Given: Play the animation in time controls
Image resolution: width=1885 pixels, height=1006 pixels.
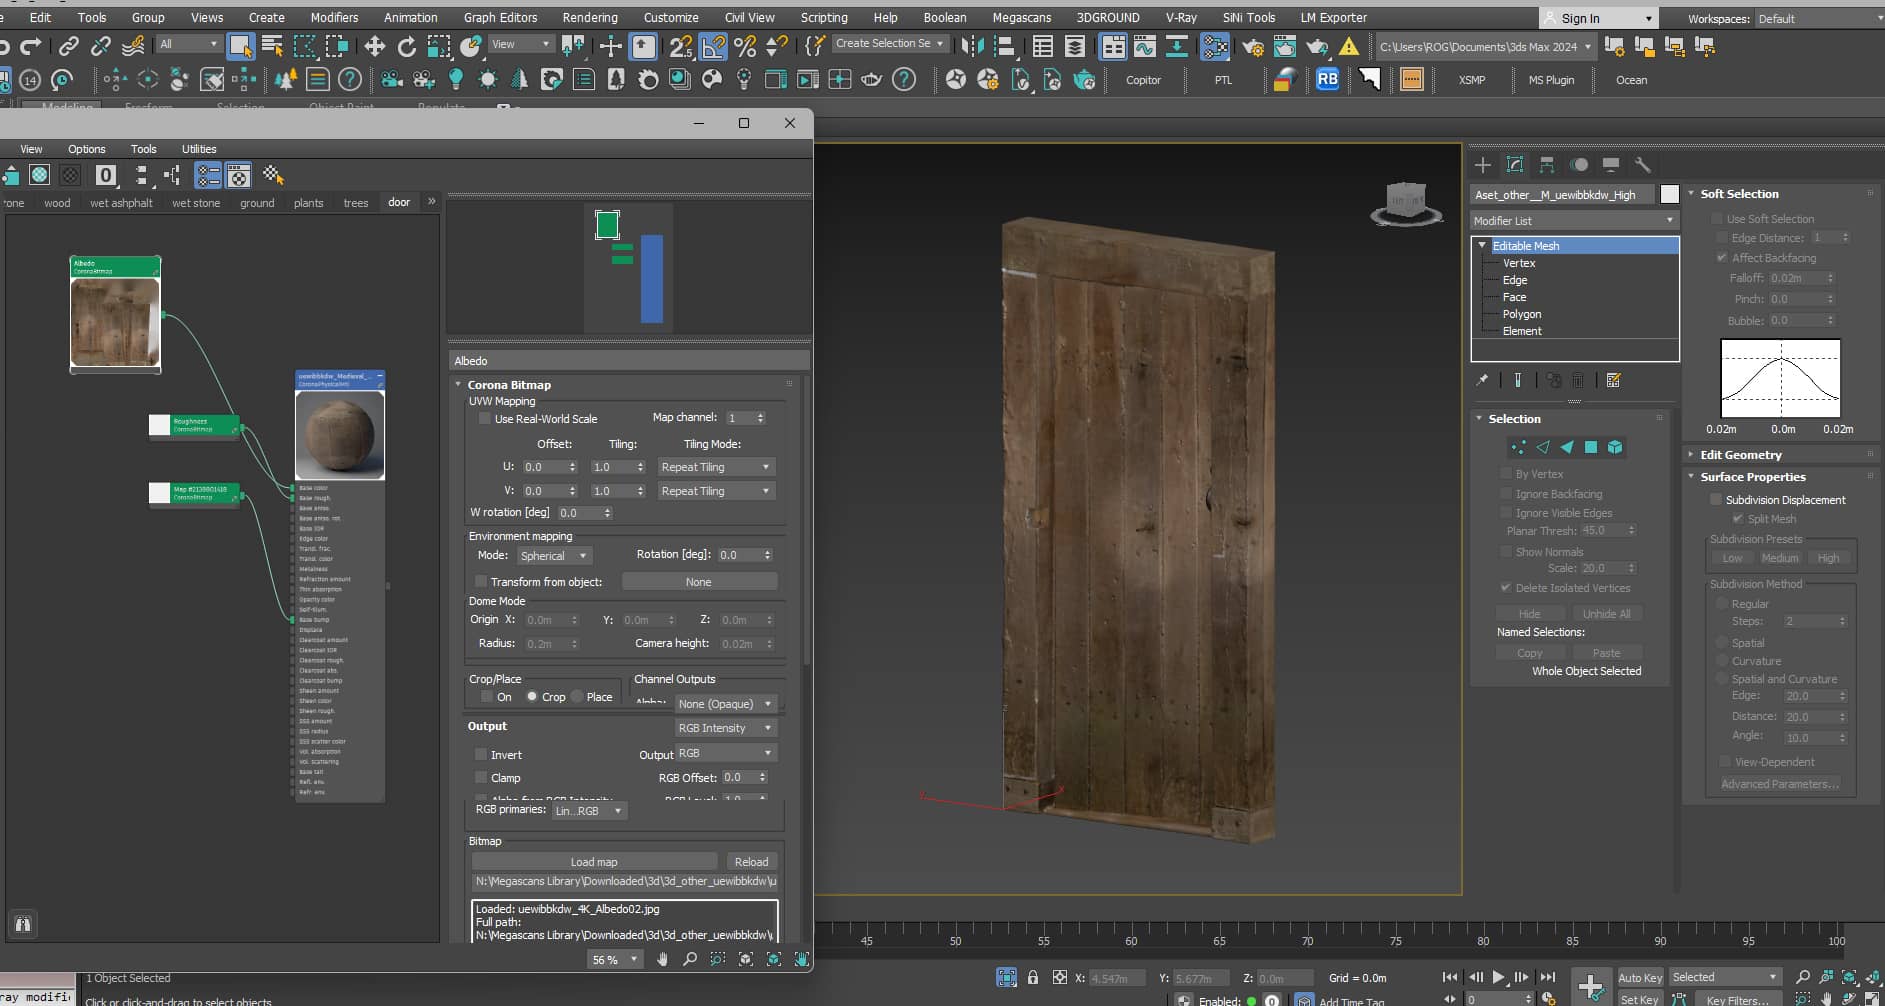Looking at the screenshot, I should pyautogui.click(x=1498, y=977).
